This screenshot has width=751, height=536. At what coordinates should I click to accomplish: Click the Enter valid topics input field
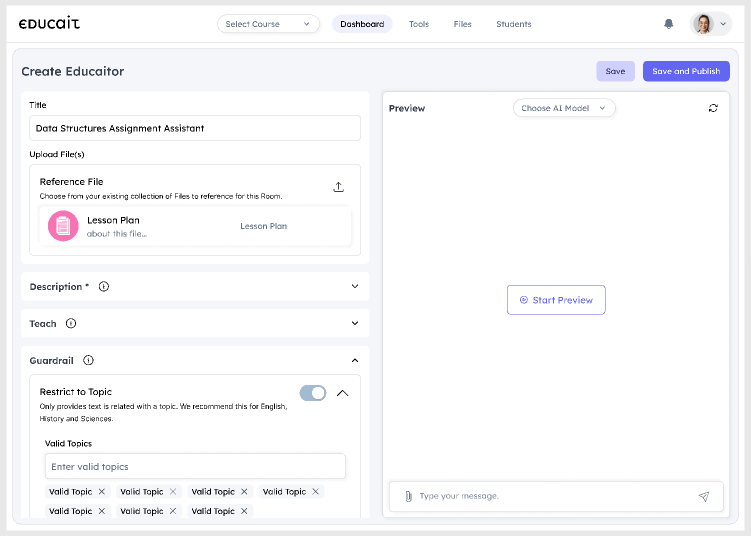pos(195,466)
